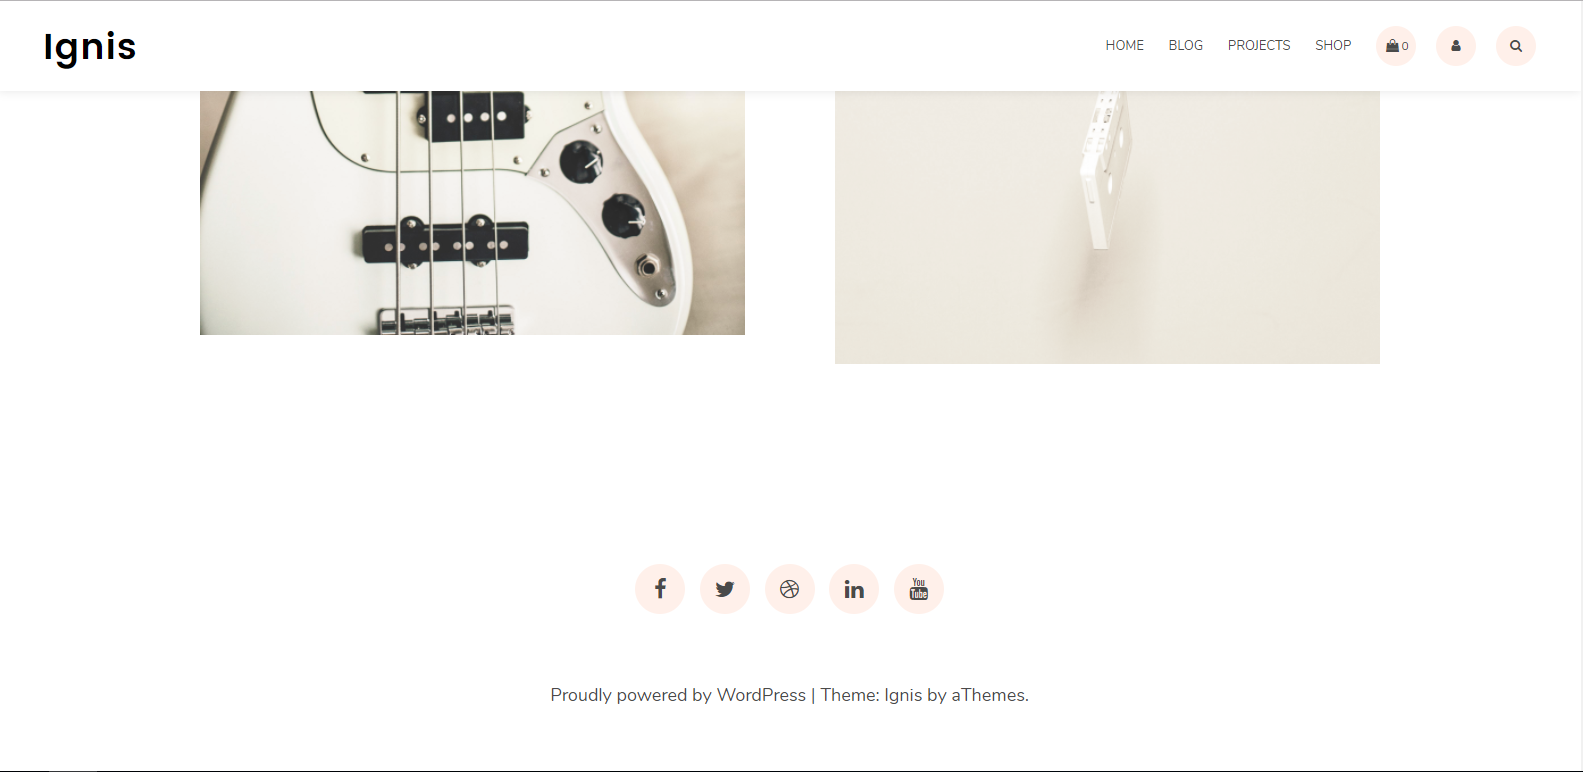Screen dimensions: 1583x772
Task: Click the Ignis site logo
Action: pos(90,47)
